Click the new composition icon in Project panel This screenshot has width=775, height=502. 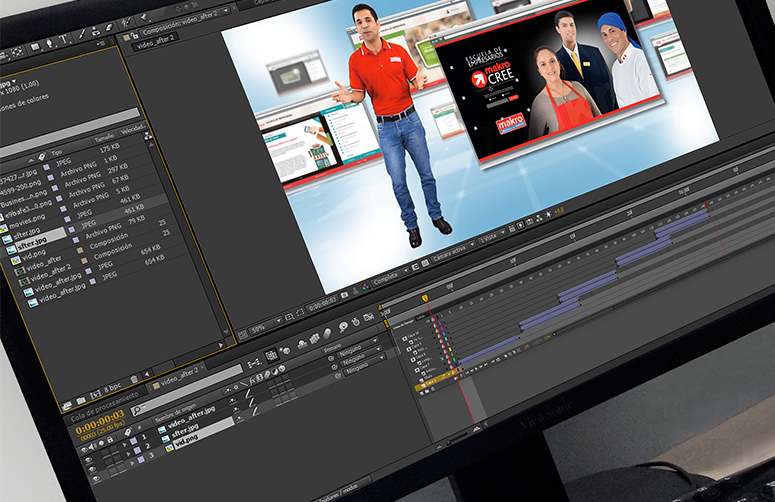[95, 395]
